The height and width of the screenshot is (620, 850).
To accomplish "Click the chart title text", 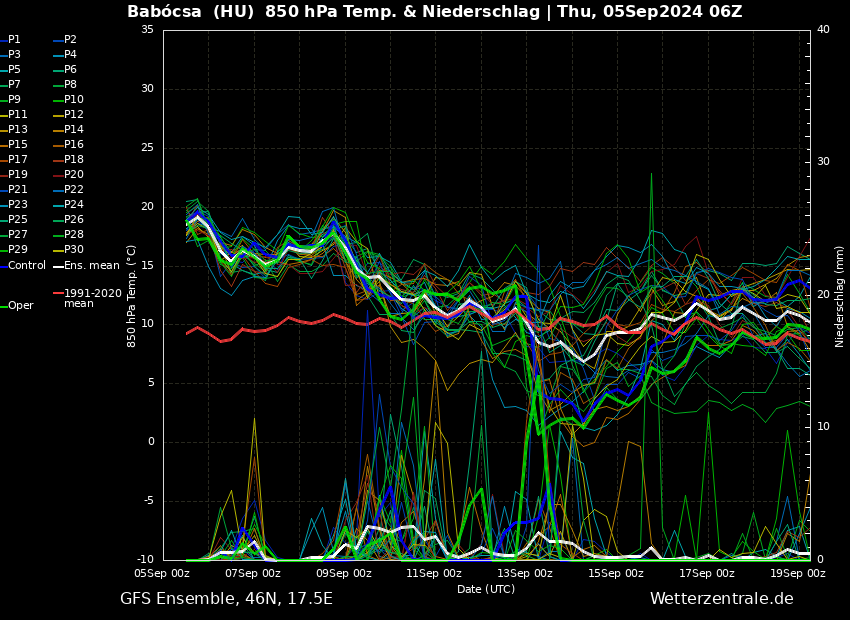I will pos(434,12).
